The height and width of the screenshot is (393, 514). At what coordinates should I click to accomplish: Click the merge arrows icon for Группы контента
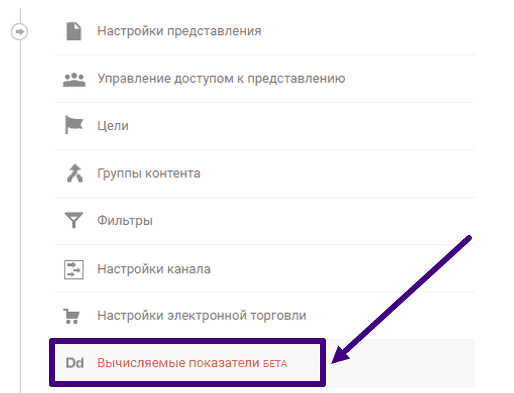(x=75, y=173)
